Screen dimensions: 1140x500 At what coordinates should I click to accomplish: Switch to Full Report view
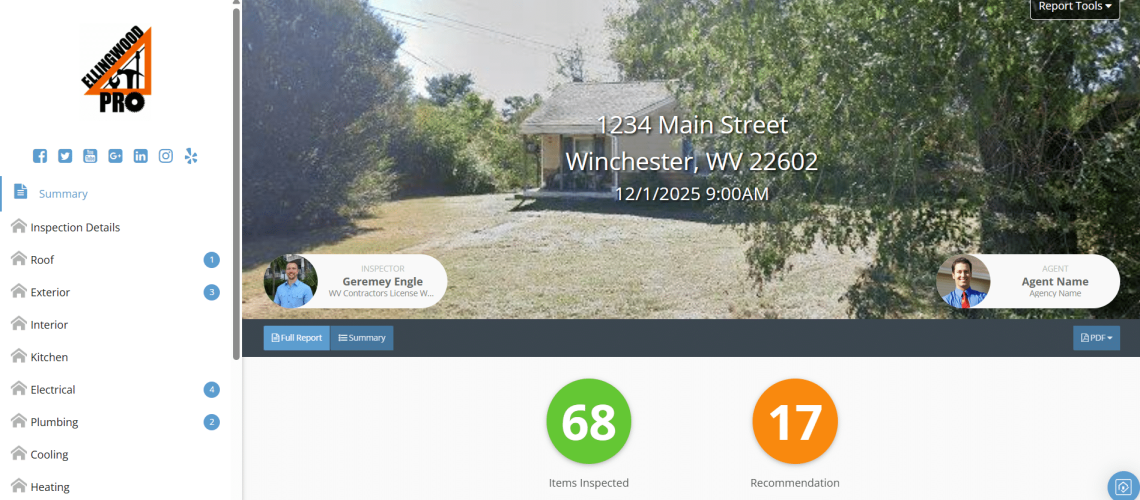[x=297, y=338]
